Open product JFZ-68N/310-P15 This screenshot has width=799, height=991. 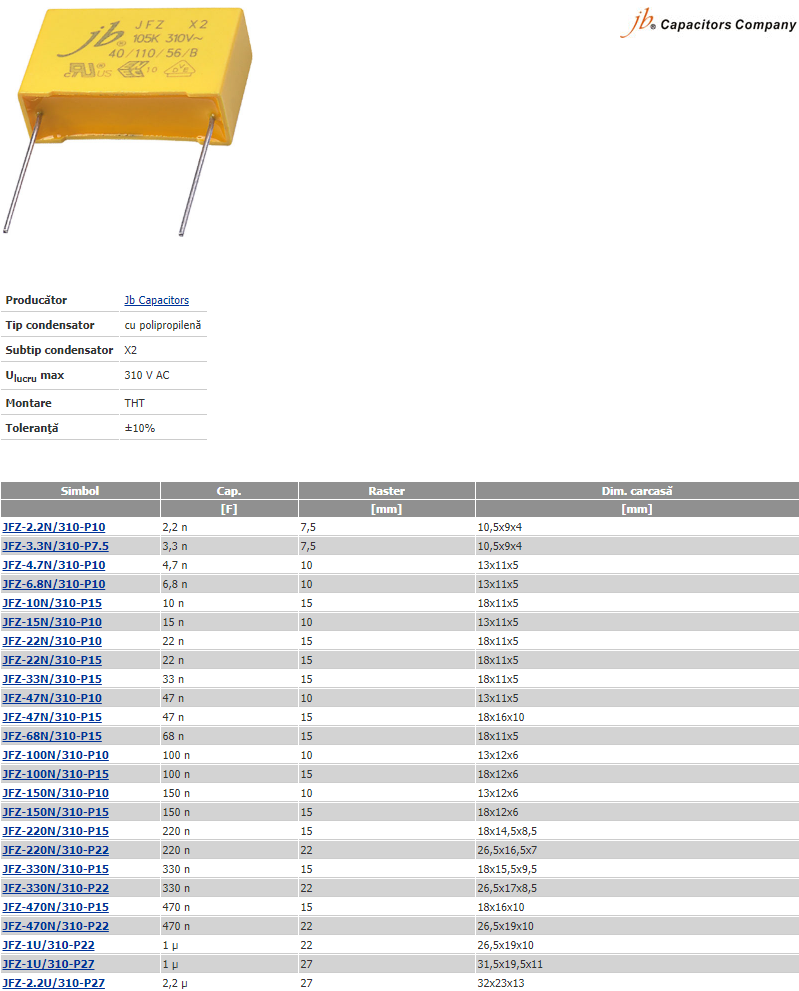[52, 736]
